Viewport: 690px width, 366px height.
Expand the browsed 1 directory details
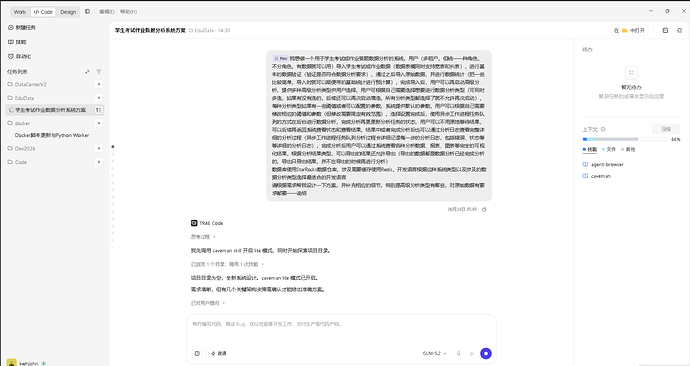[227, 264]
